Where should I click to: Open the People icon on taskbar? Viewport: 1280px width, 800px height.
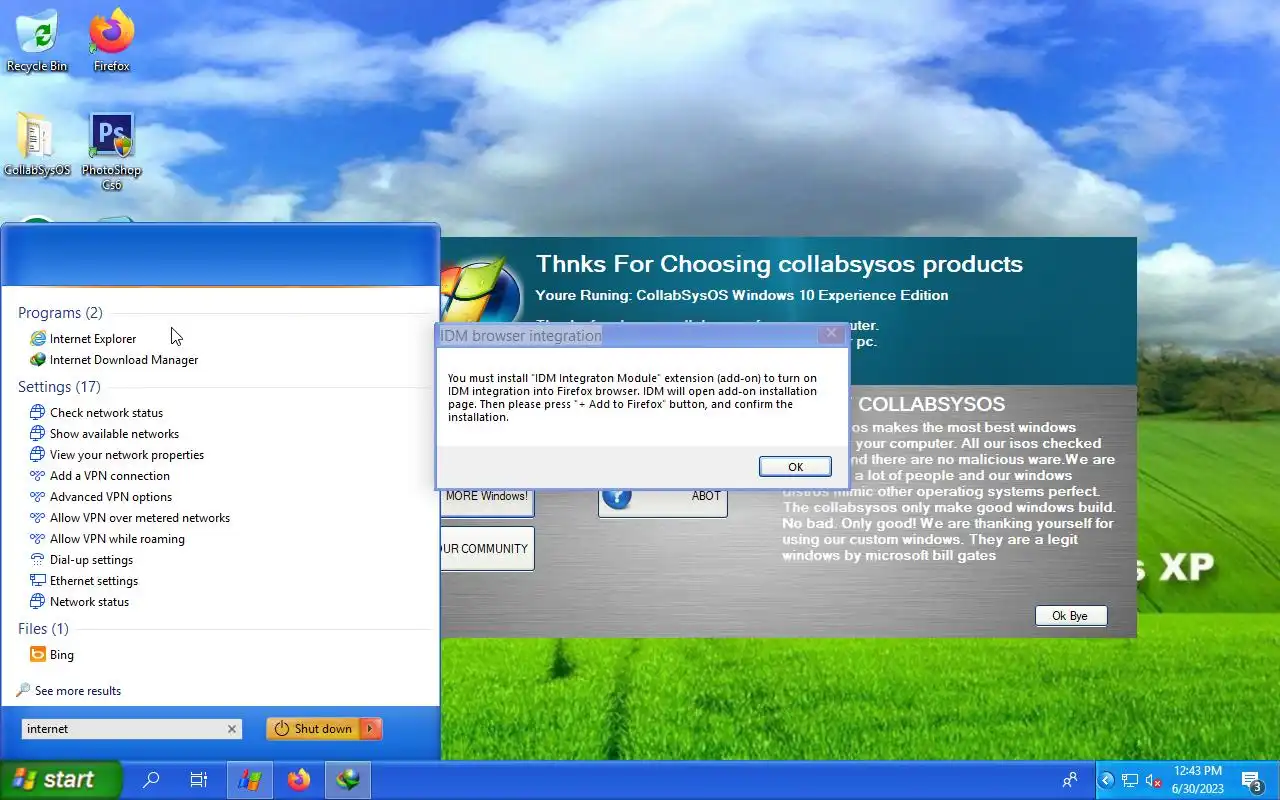point(1070,780)
